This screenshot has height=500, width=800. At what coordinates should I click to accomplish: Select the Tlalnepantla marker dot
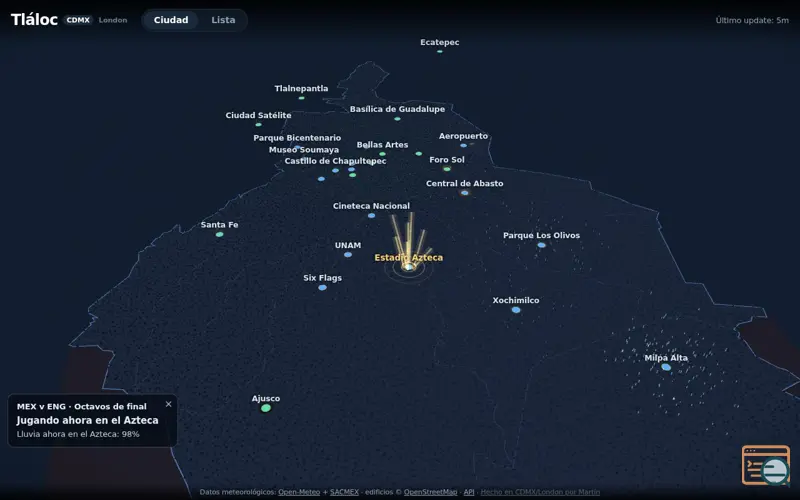click(x=302, y=98)
